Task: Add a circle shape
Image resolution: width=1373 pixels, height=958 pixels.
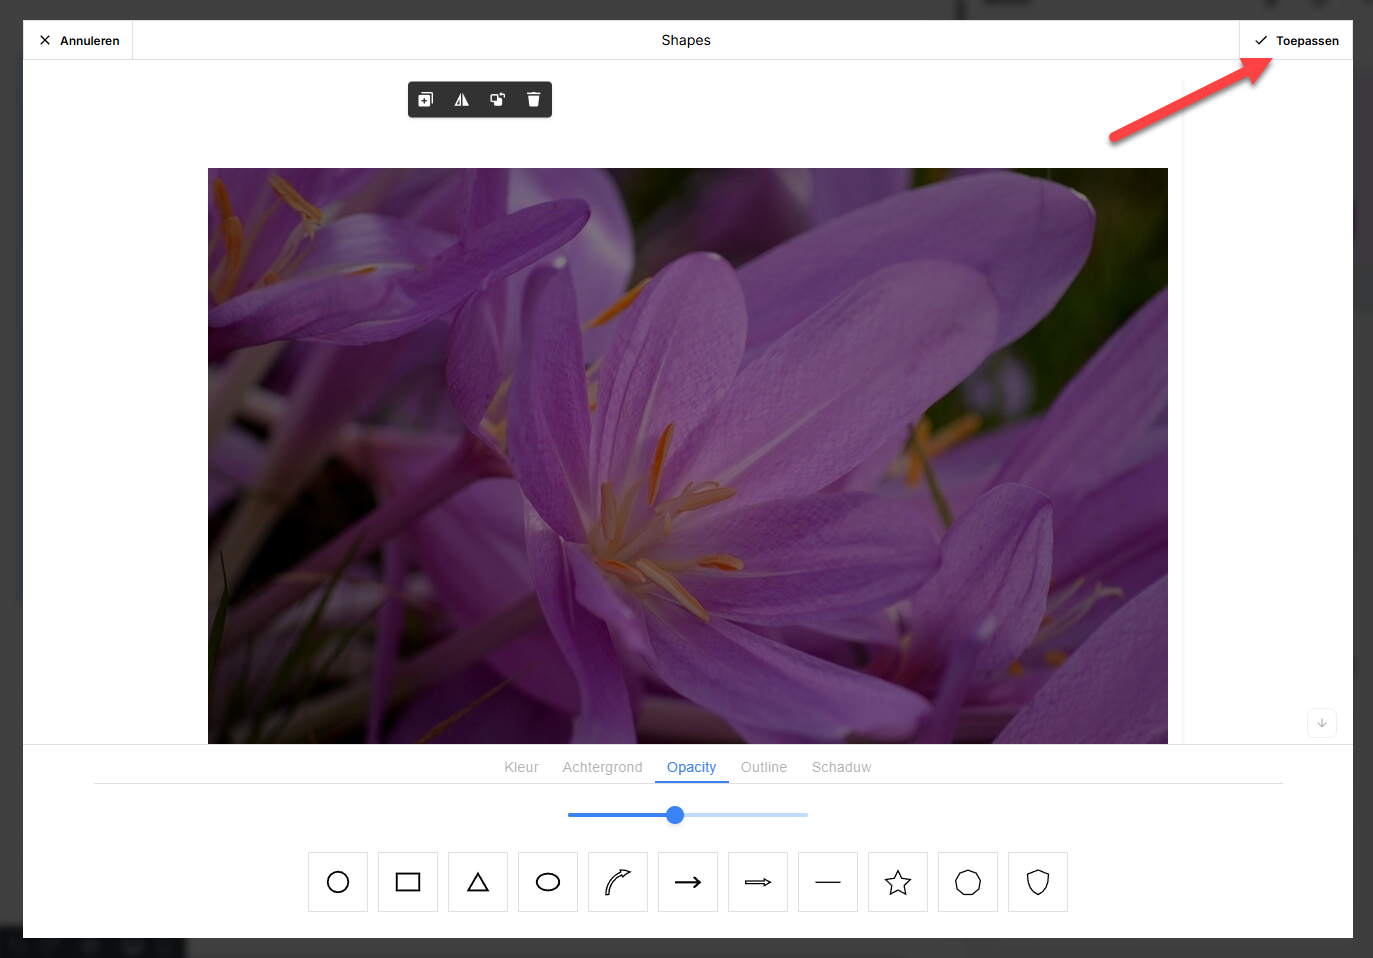Action: 338,882
